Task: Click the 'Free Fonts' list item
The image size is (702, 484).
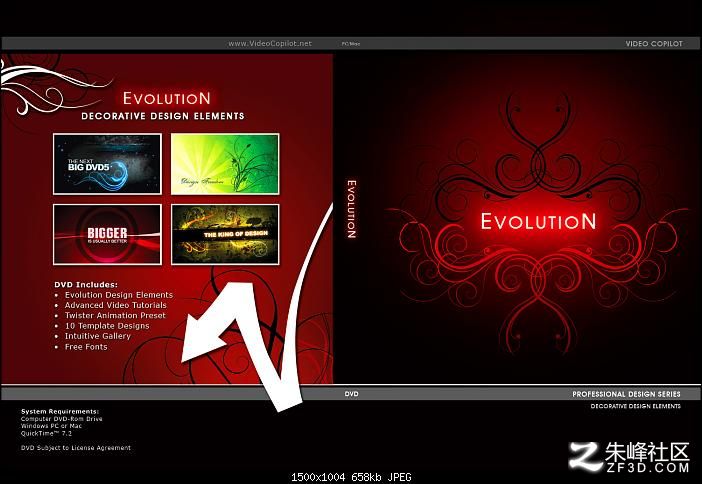Action: point(86,347)
